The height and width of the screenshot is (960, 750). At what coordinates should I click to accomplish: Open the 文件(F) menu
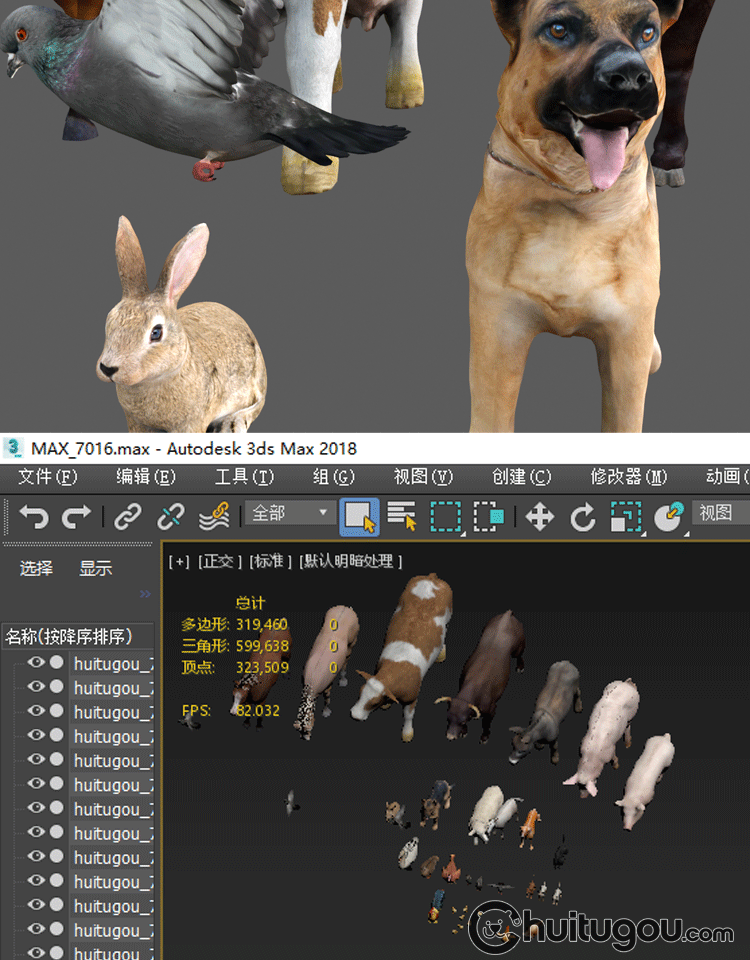(x=47, y=477)
